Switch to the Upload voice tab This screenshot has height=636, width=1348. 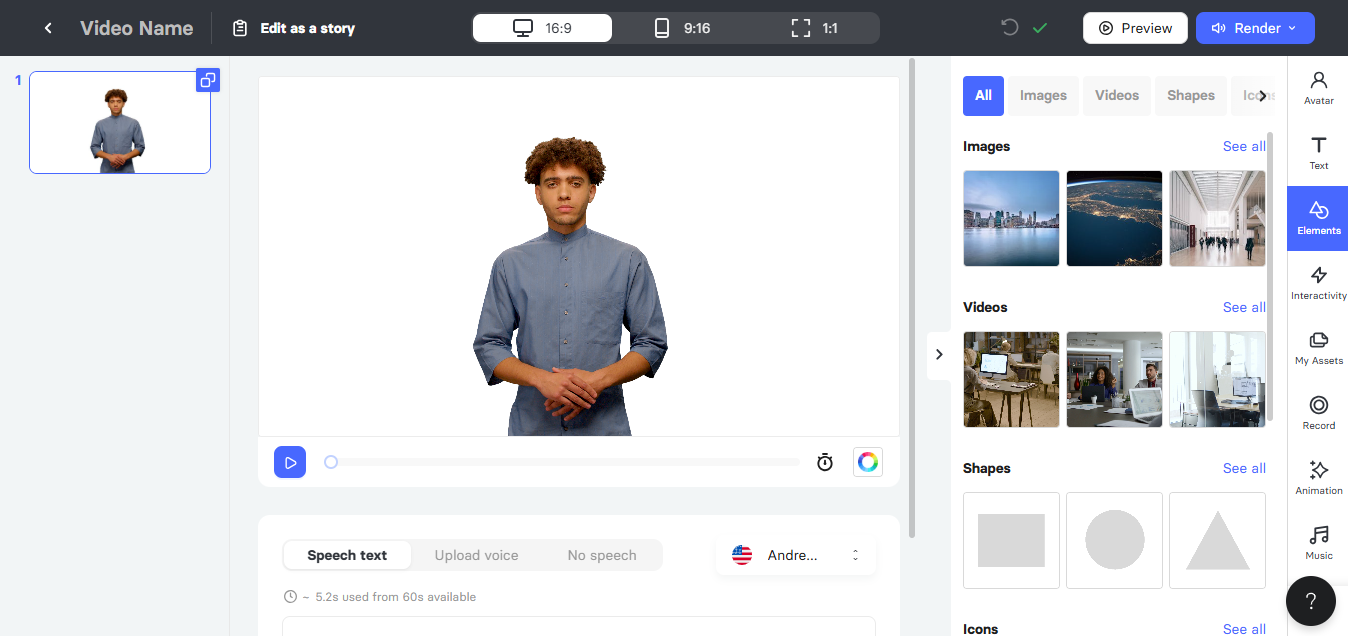(476, 555)
